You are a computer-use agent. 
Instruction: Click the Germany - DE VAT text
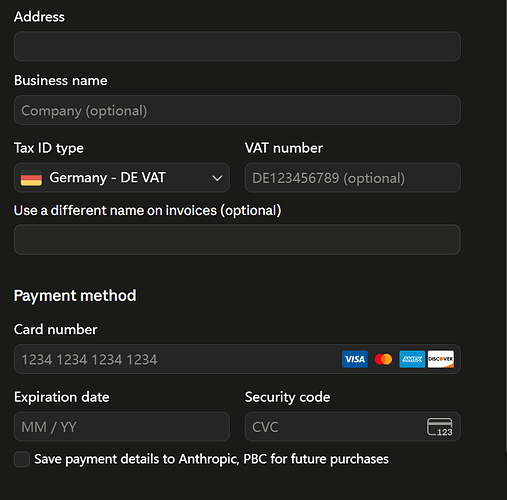click(x=107, y=178)
